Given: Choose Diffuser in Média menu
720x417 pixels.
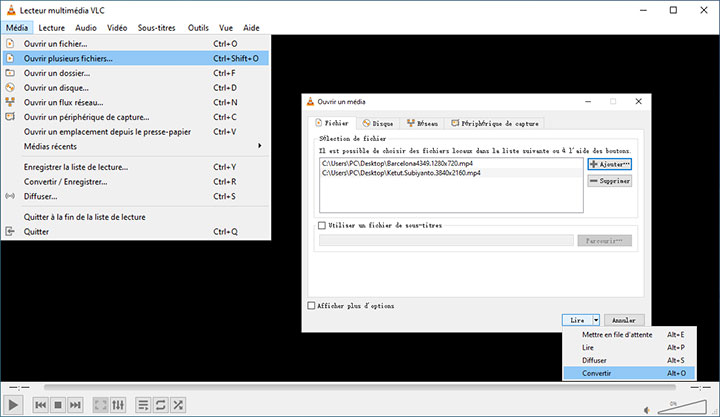Looking at the screenshot, I should click(135, 197).
